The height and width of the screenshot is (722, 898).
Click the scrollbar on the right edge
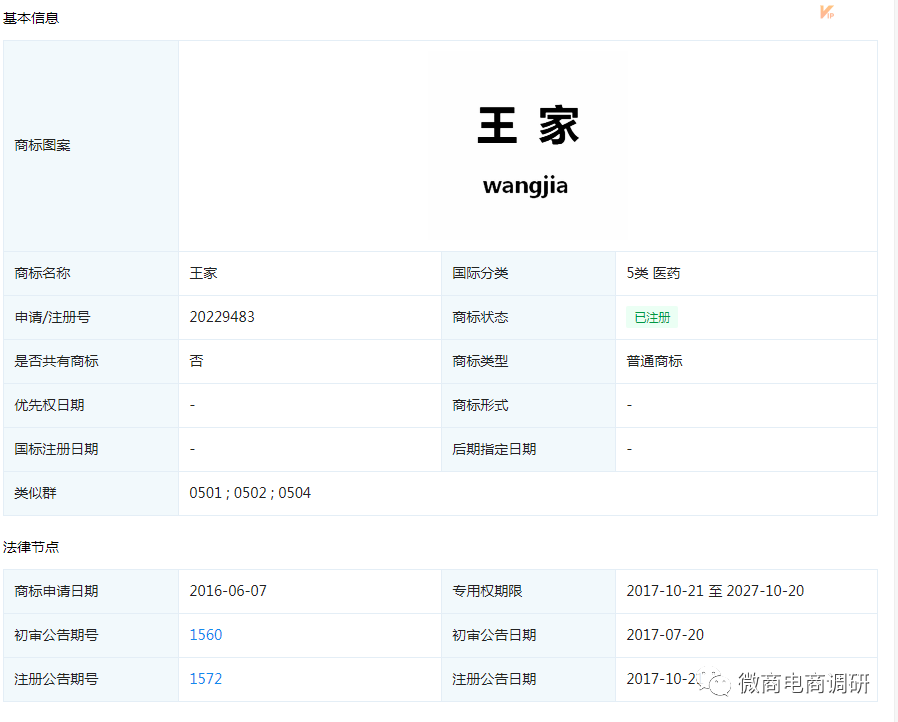893,360
